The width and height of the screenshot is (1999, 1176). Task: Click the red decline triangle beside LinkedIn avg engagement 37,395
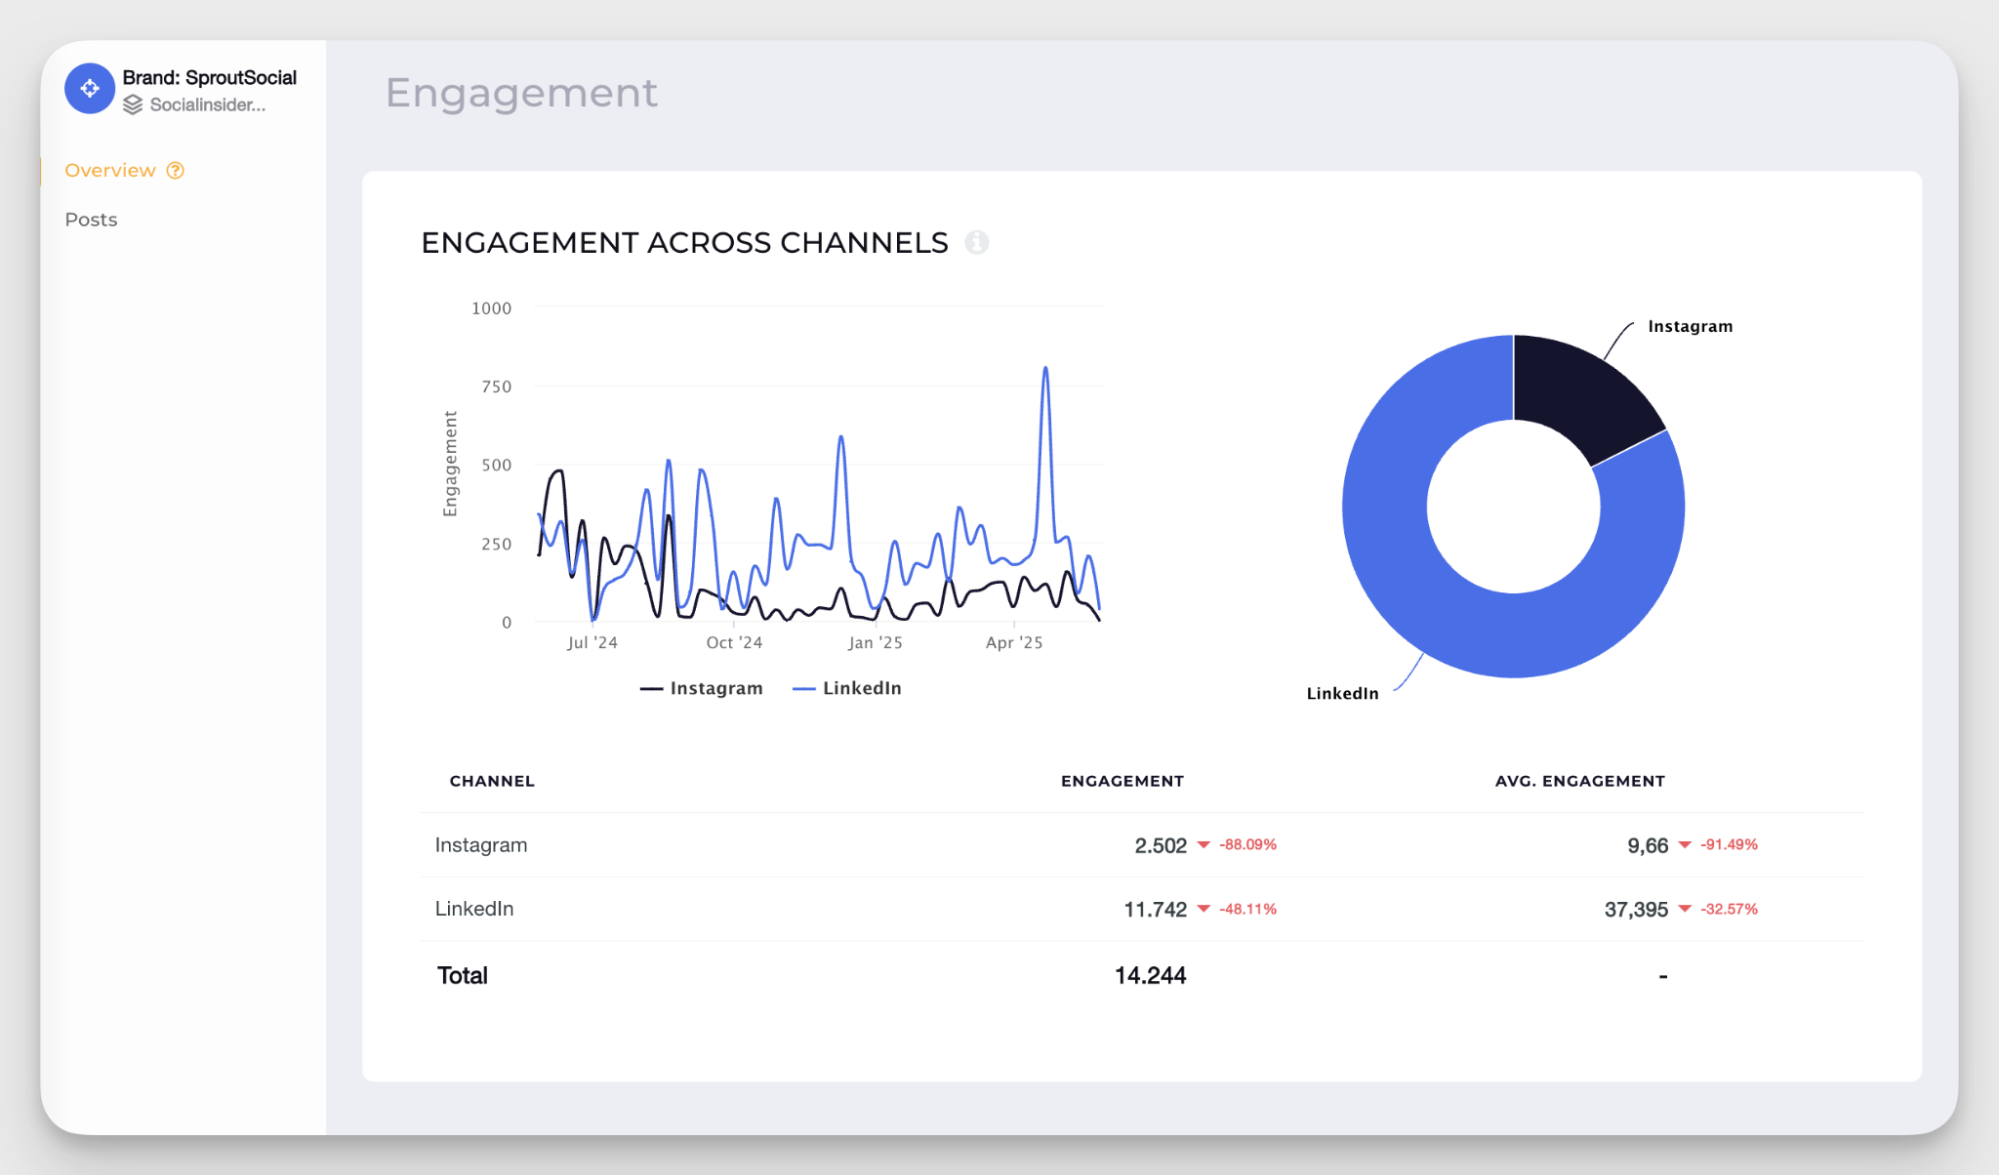tap(1685, 909)
